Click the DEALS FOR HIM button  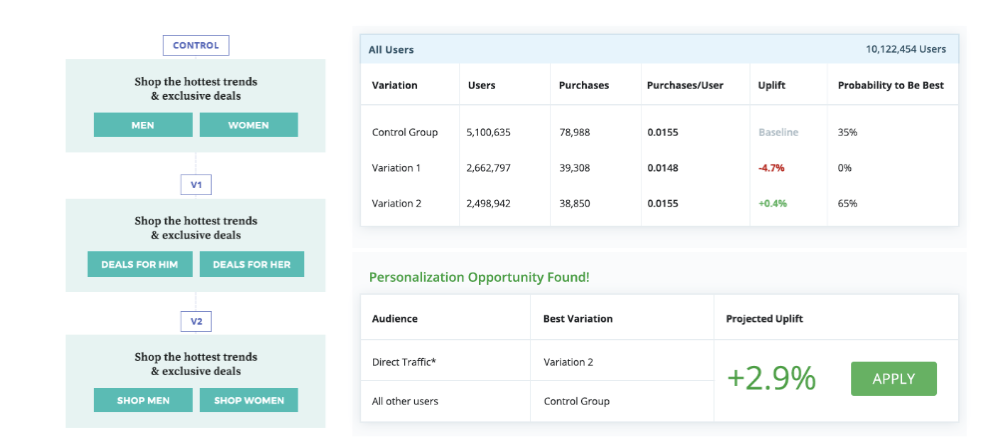140,264
